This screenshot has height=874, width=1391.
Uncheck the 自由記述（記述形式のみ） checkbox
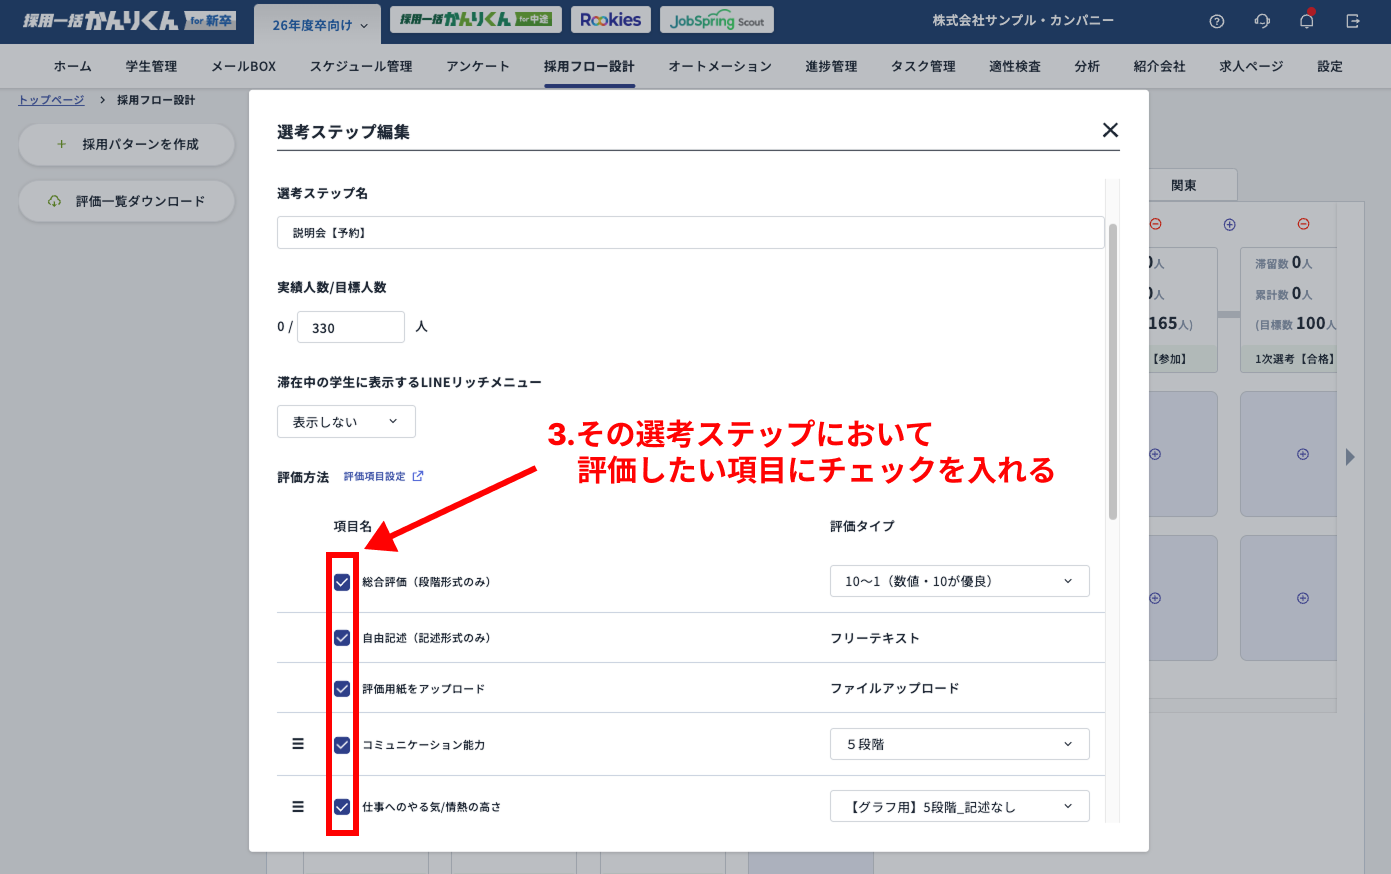[x=342, y=638]
